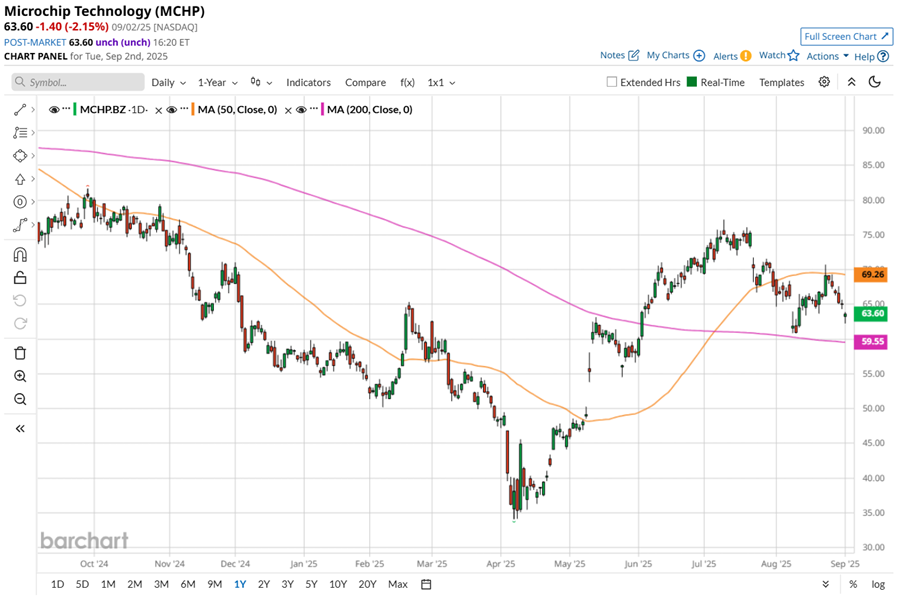Select the shapes drawing tool
Viewport: 904px width, 599px height.
pos(20,156)
